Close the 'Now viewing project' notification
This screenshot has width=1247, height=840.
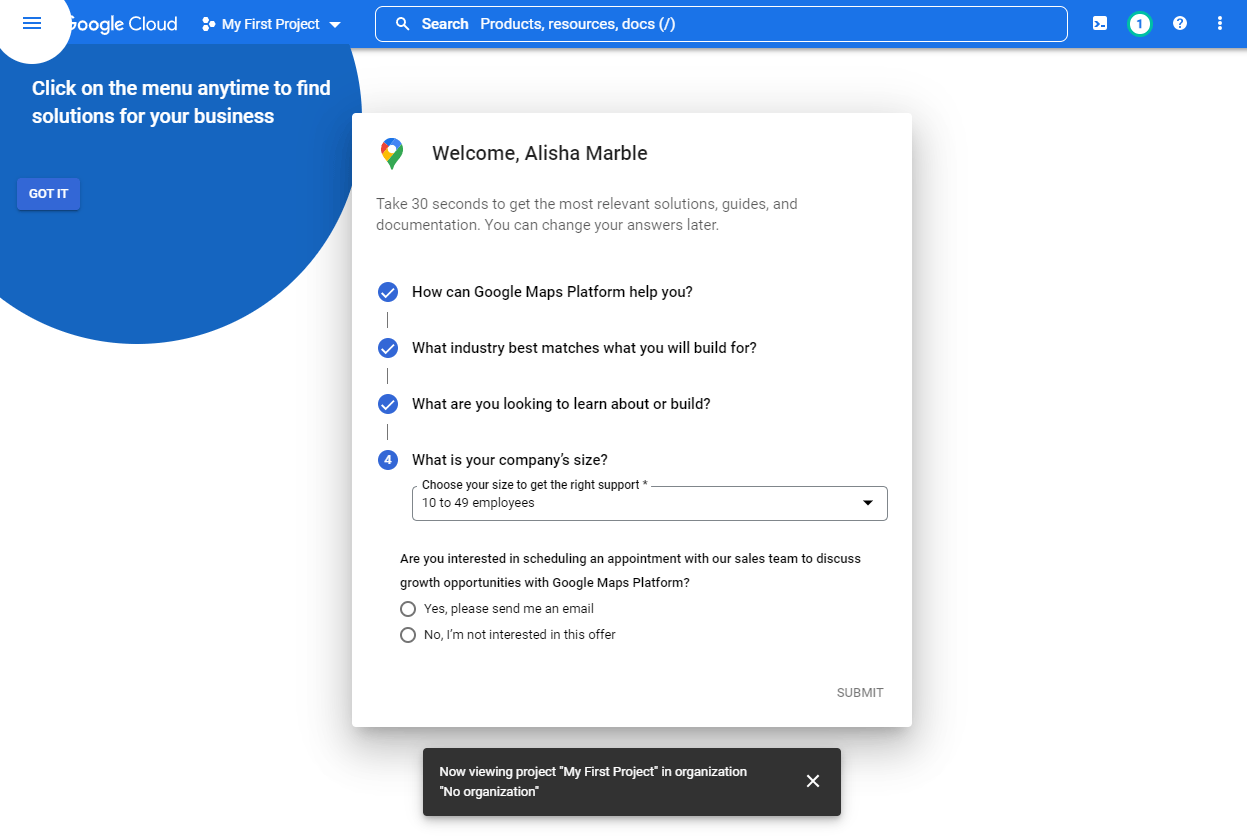point(813,781)
